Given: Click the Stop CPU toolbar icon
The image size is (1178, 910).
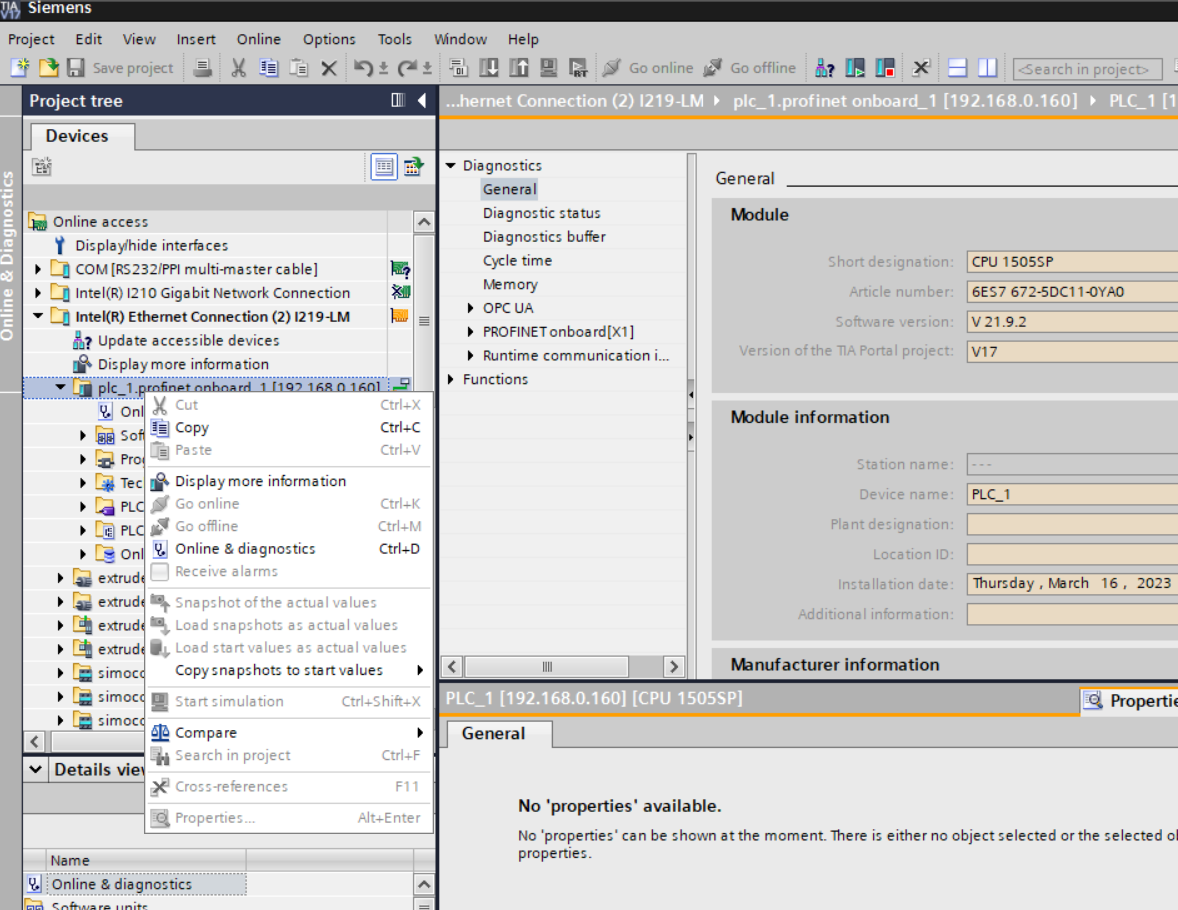Looking at the screenshot, I should tap(885, 68).
